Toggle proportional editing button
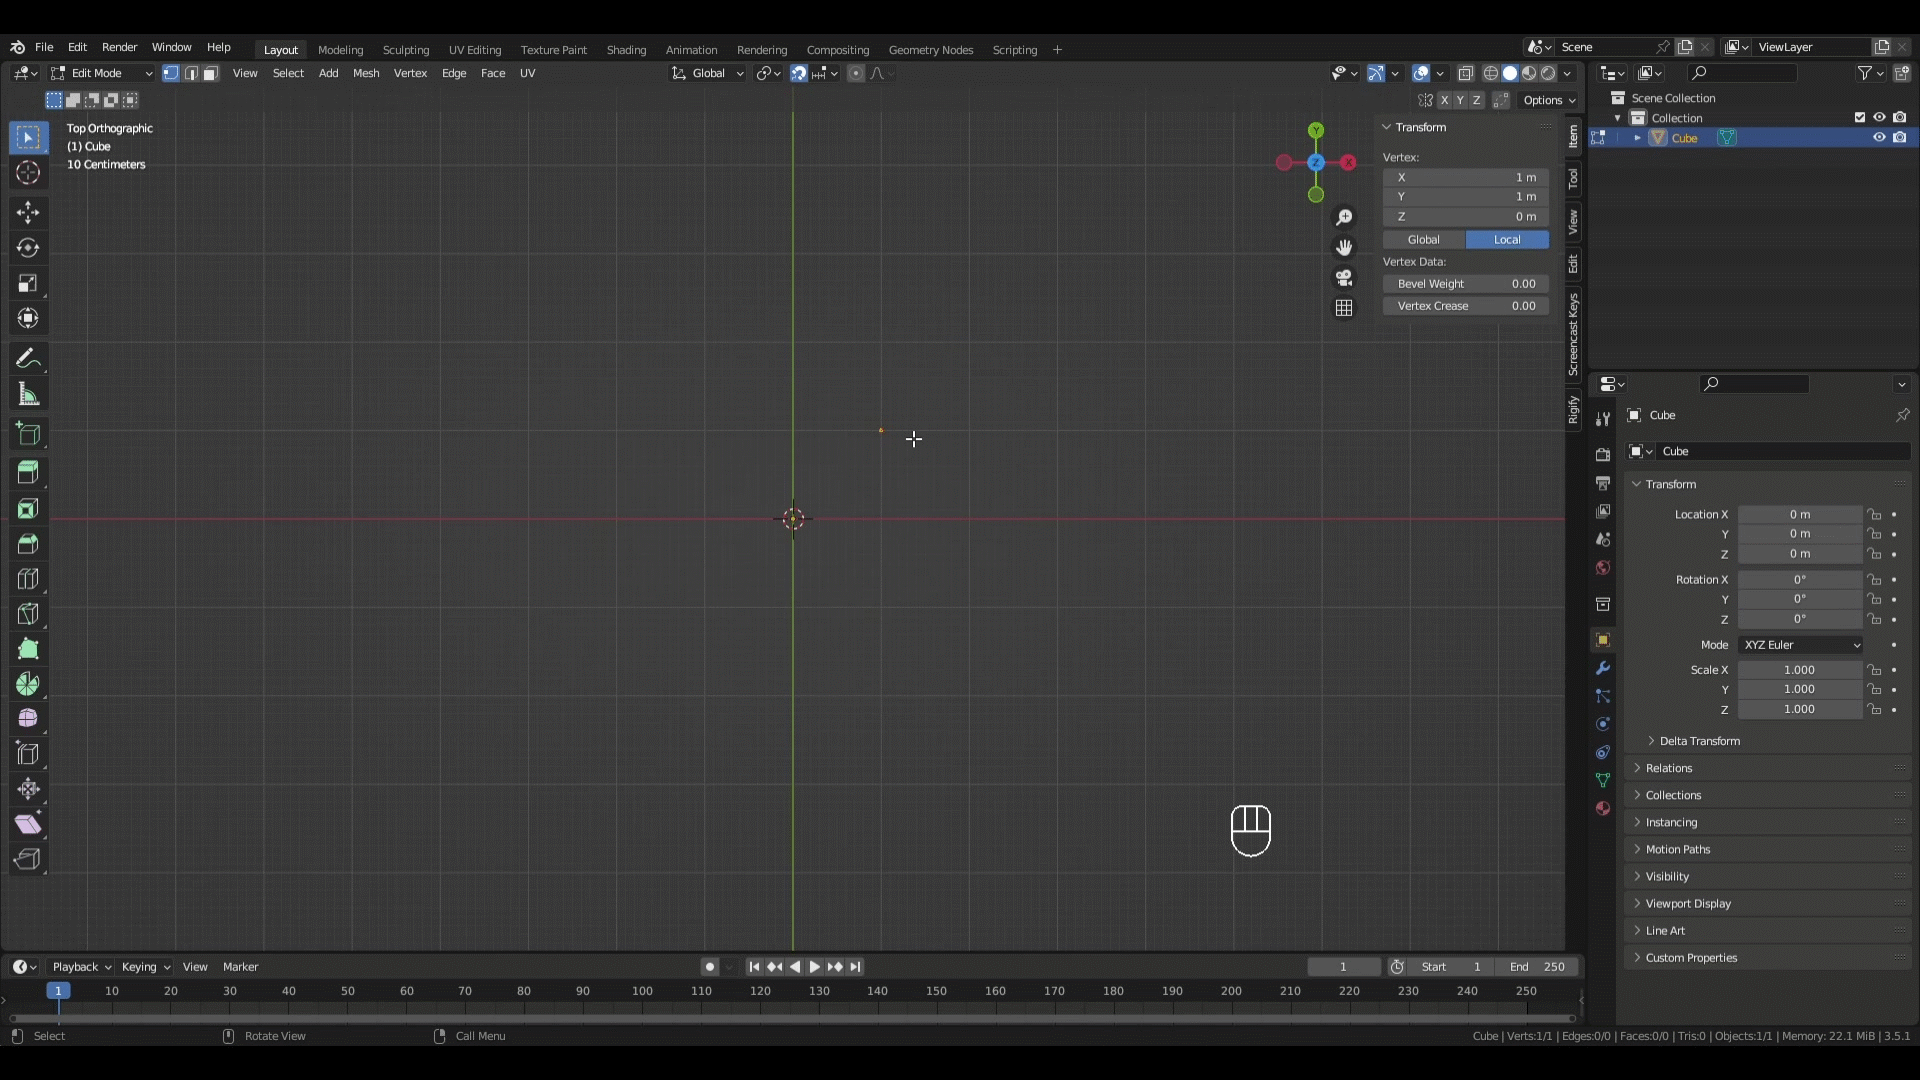 pyautogui.click(x=856, y=73)
